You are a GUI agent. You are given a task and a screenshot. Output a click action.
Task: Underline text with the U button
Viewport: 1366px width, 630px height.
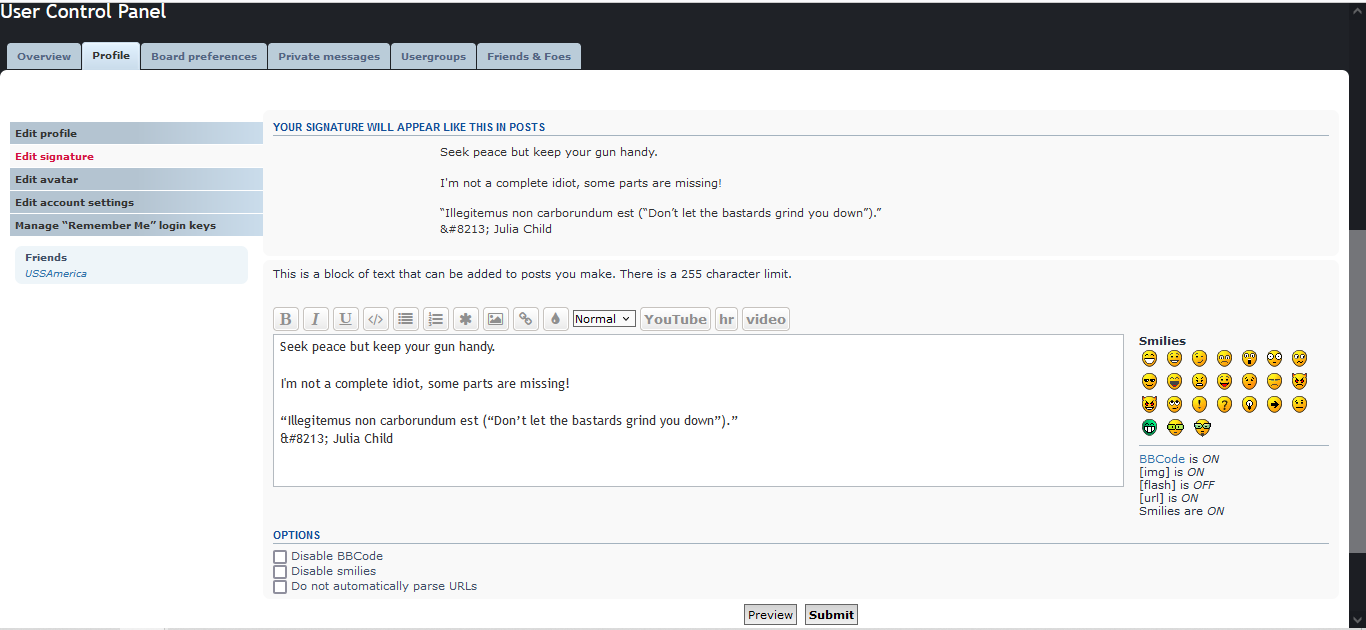(x=346, y=319)
